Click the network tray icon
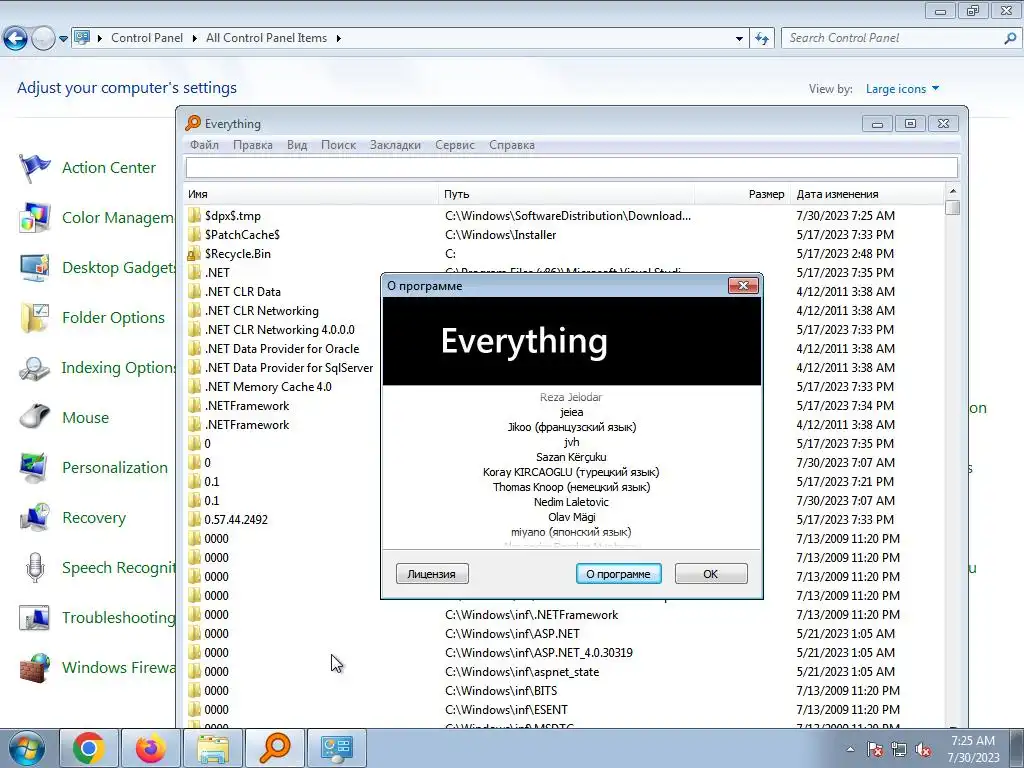Viewport: 1024px width, 768px height. 899,750
